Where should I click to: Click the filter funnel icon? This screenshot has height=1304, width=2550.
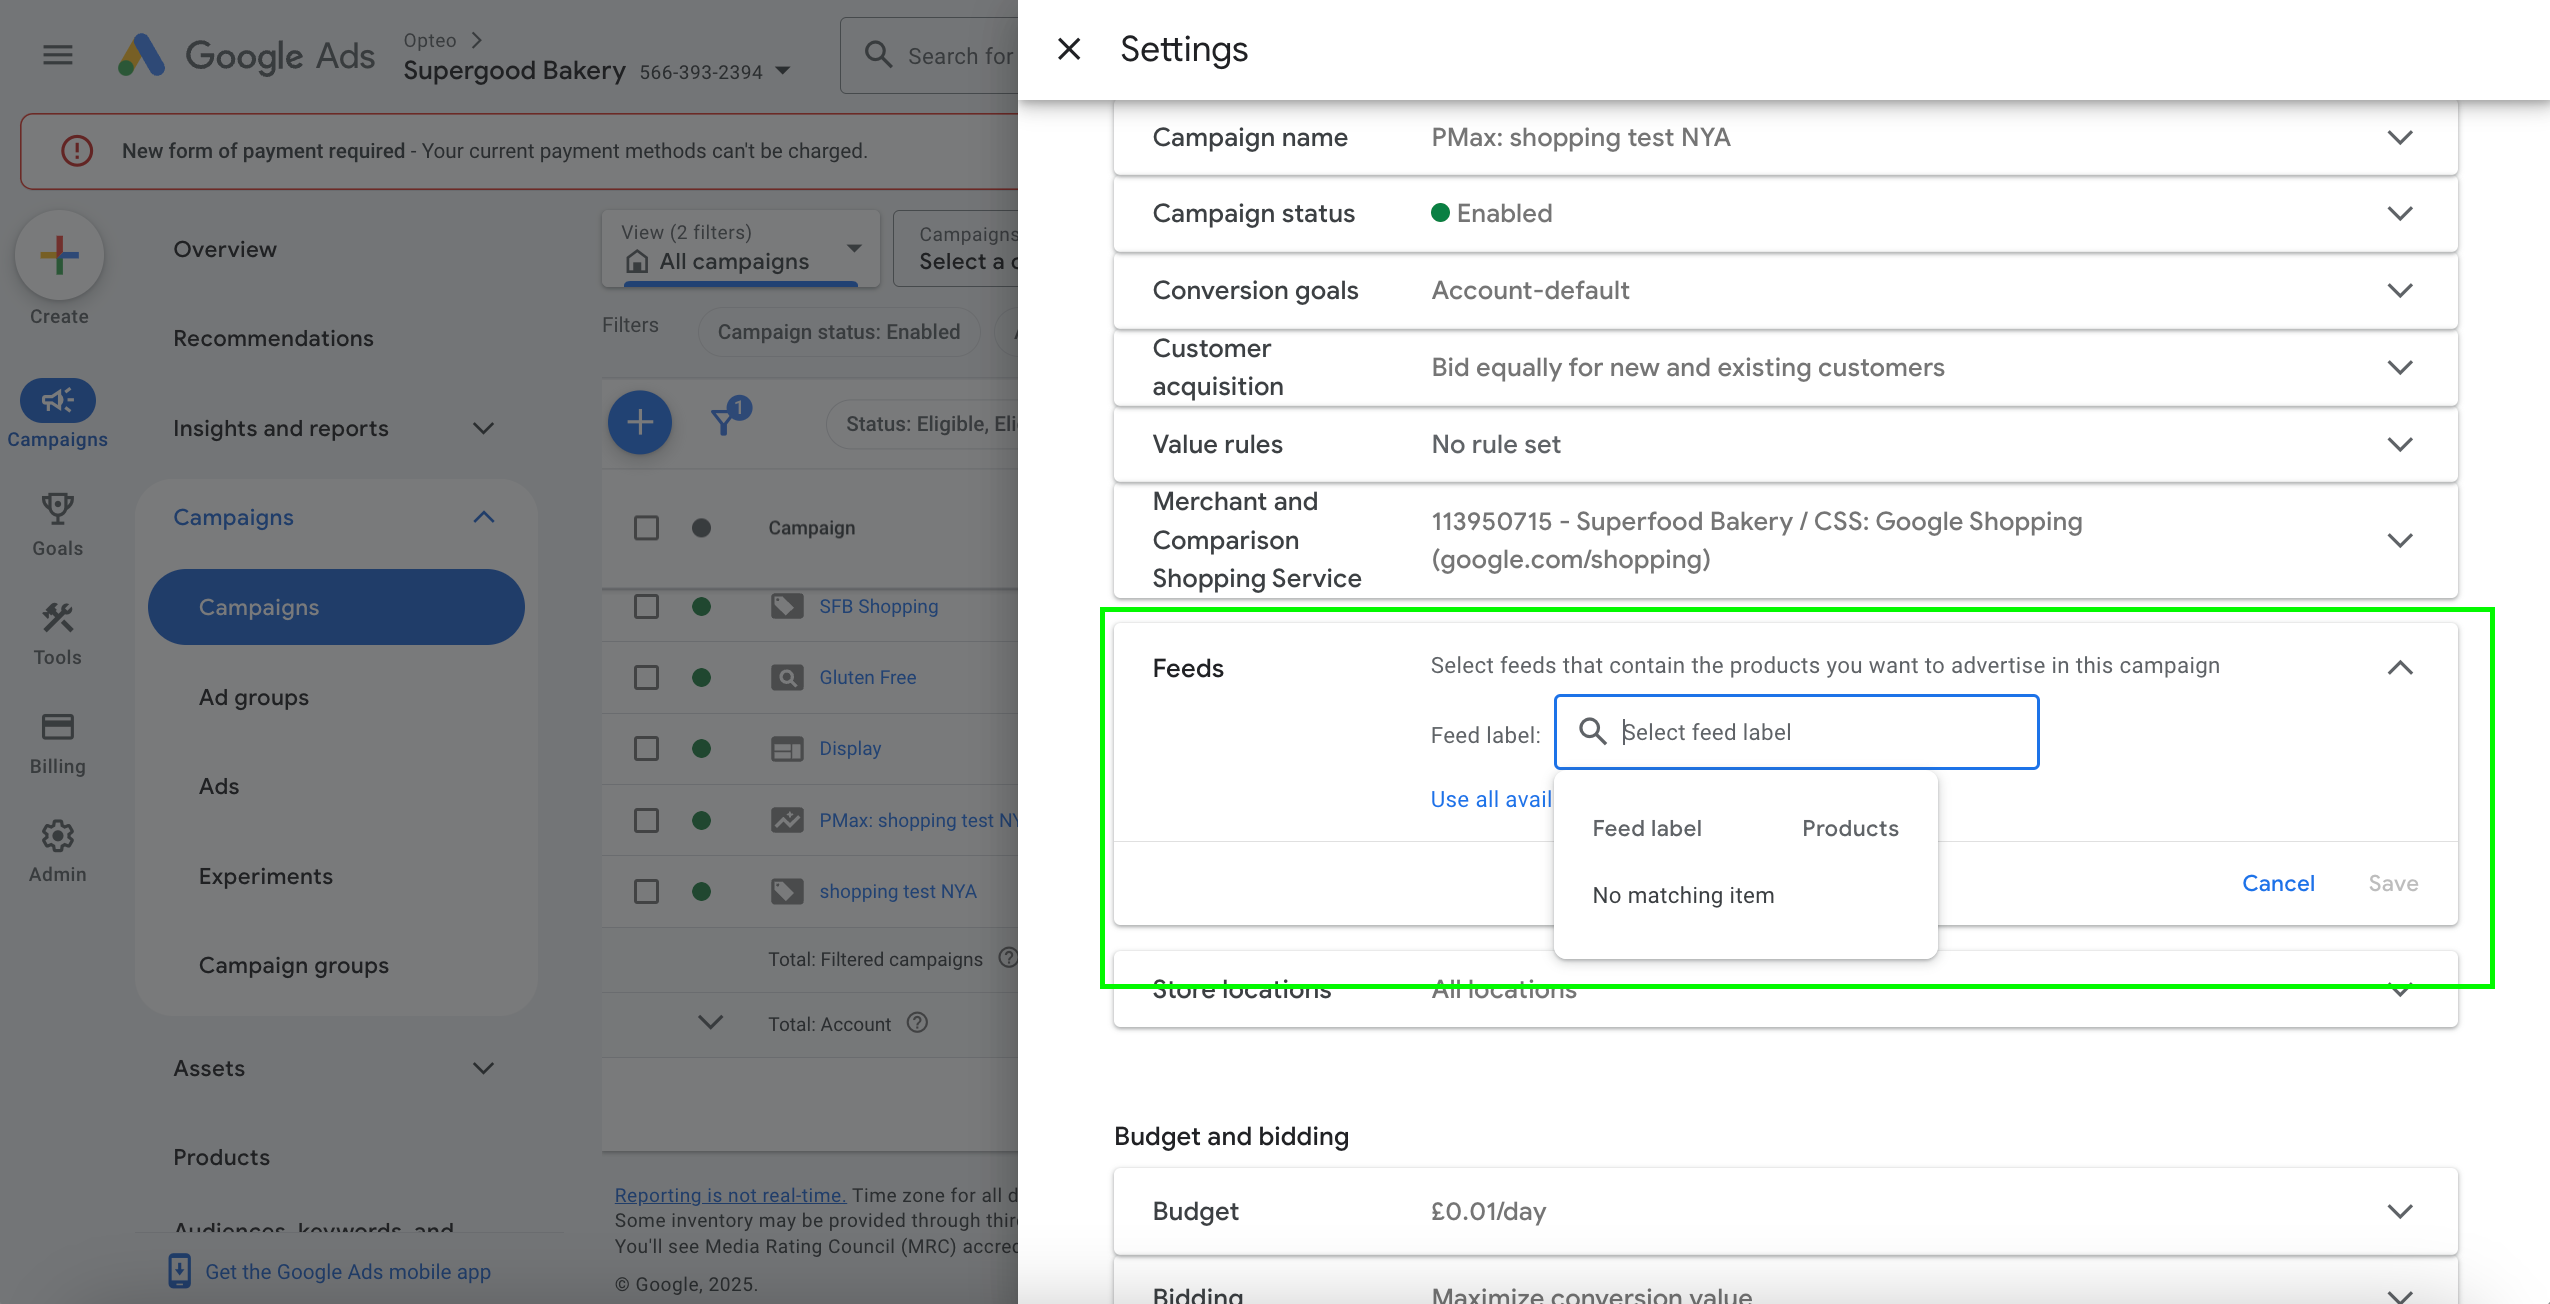(x=724, y=422)
